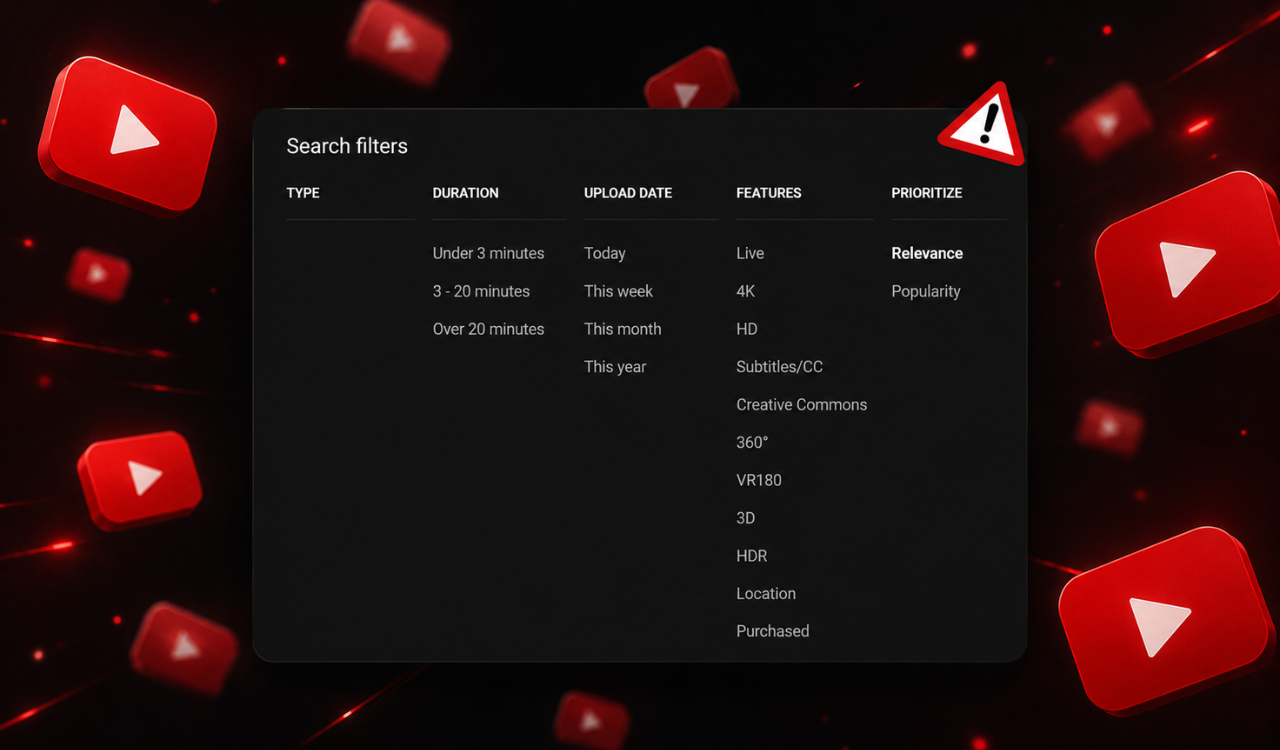Click the PRIORITIZE column header
Viewport: 1280px width, 750px height.
point(927,193)
